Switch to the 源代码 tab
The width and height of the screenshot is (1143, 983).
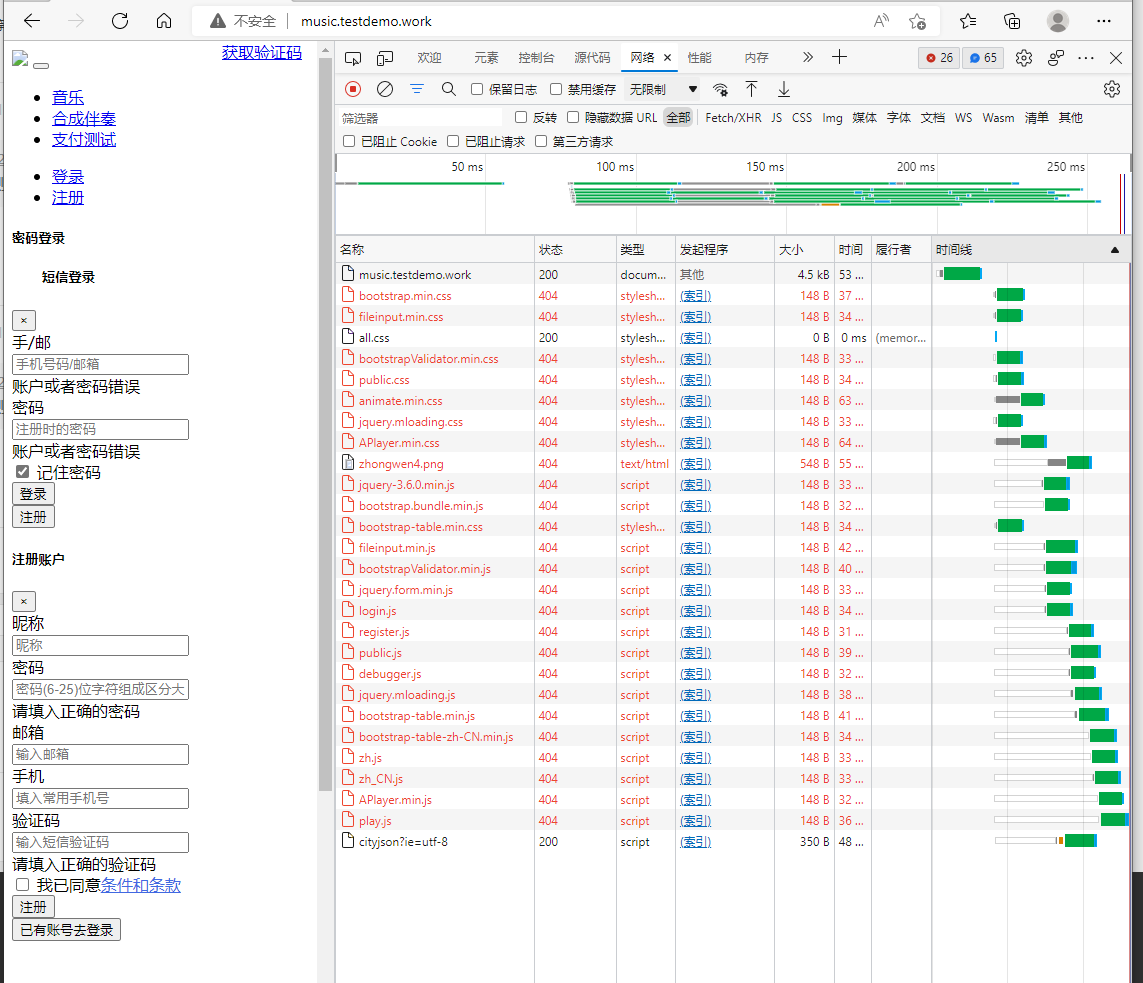tap(592, 58)
